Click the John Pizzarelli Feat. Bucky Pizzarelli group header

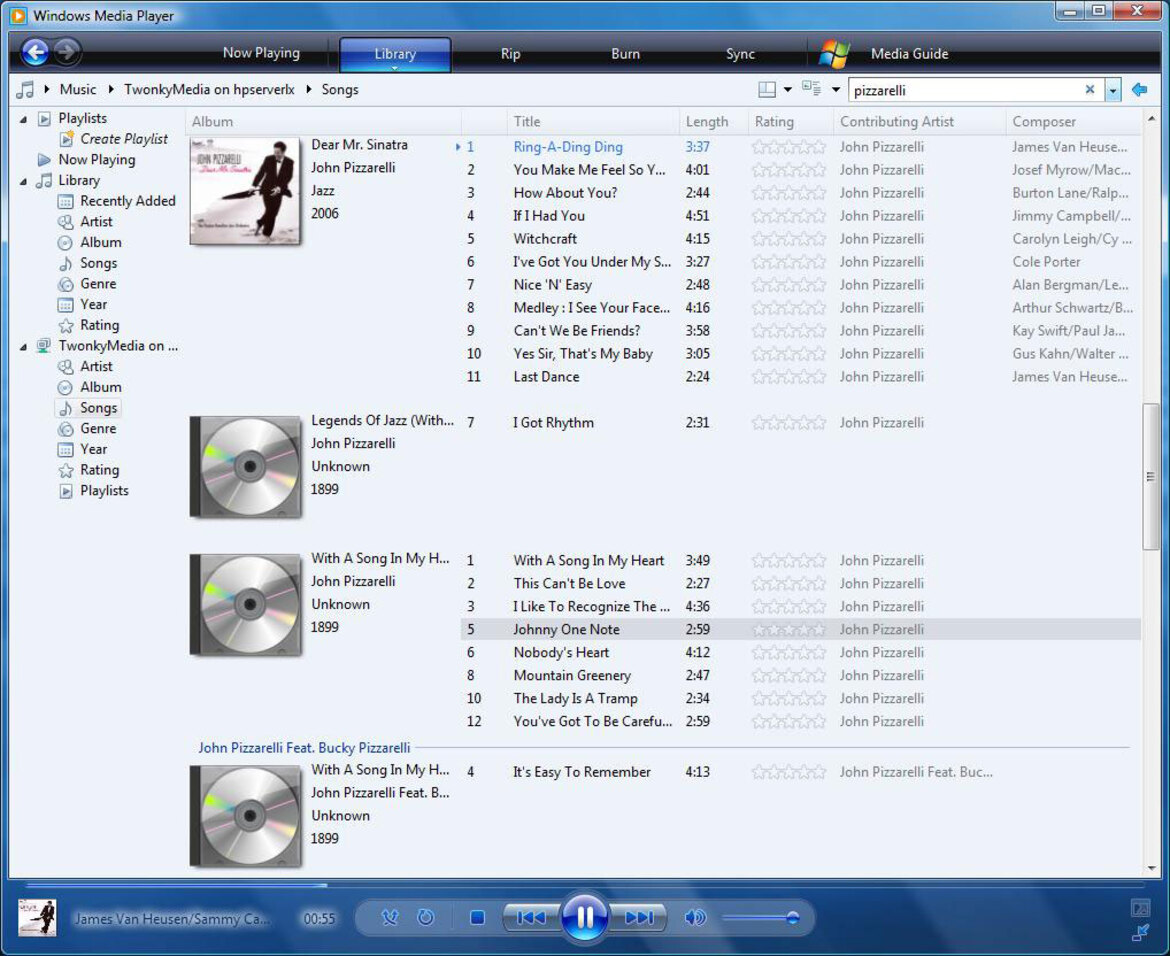coord(304,748)
